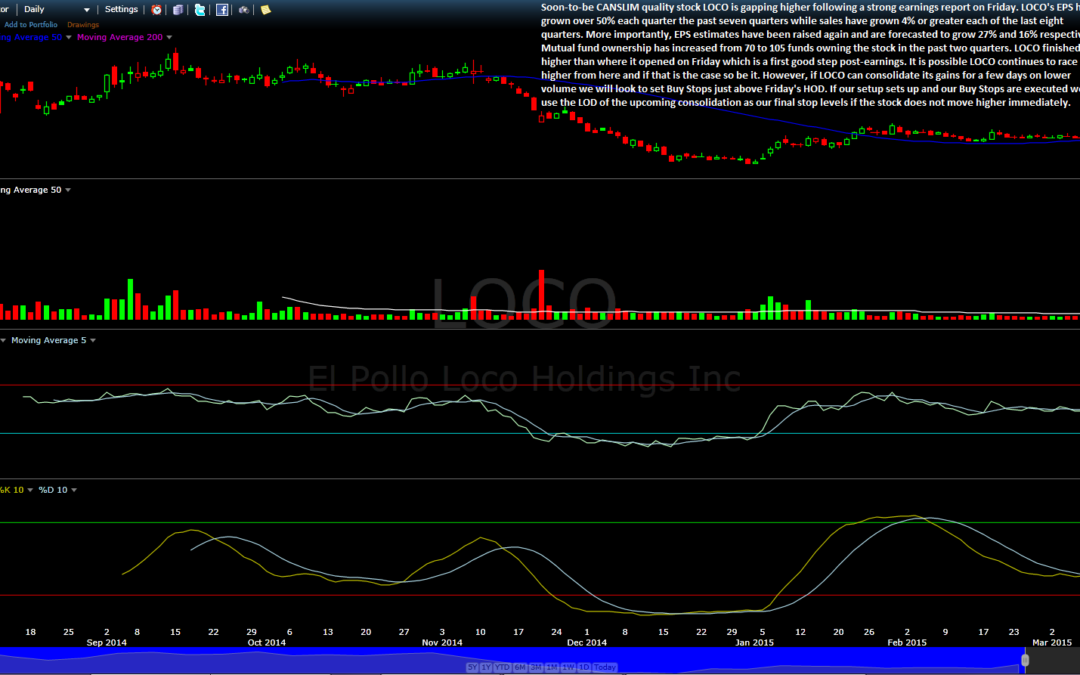Open chart Settings
Screen dimensions: 1080x675
click(x=121, y=10)
